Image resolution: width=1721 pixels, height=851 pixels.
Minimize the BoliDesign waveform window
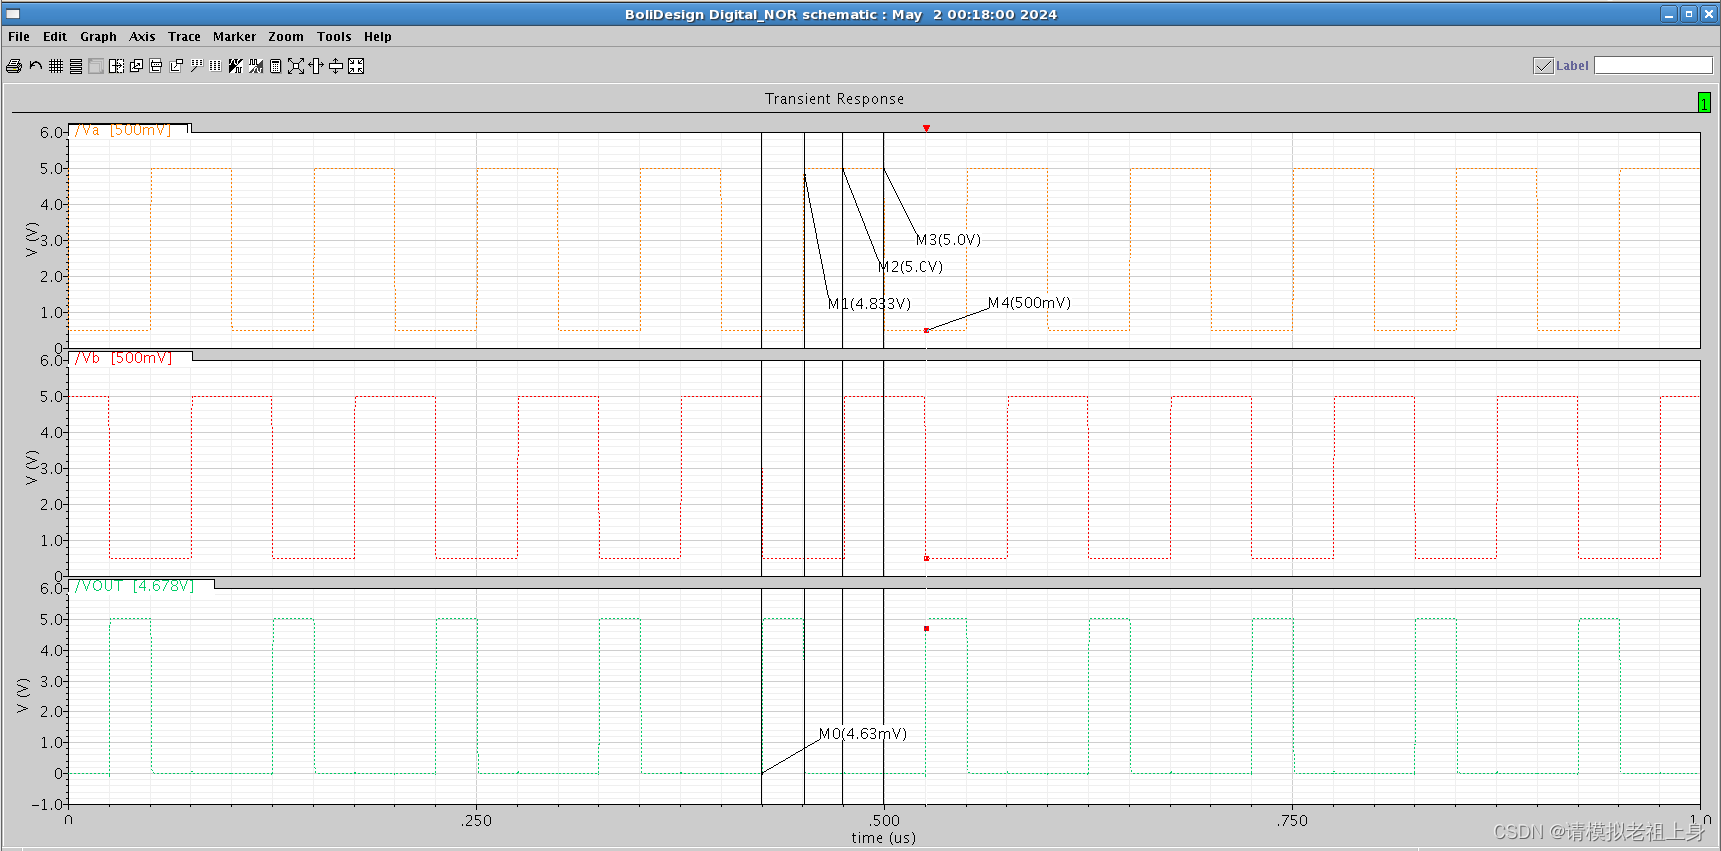coord(1669,14)
